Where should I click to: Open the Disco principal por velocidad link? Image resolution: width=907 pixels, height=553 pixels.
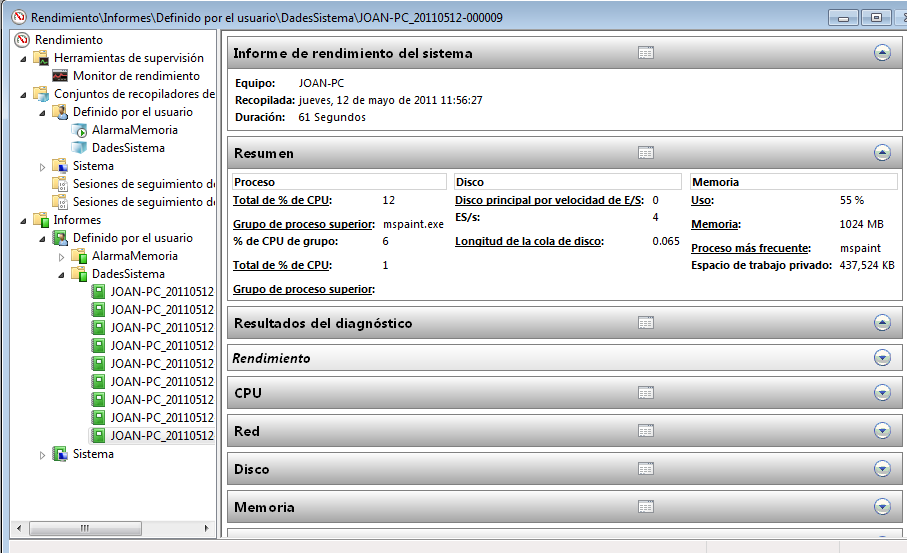tap(549, 200)
